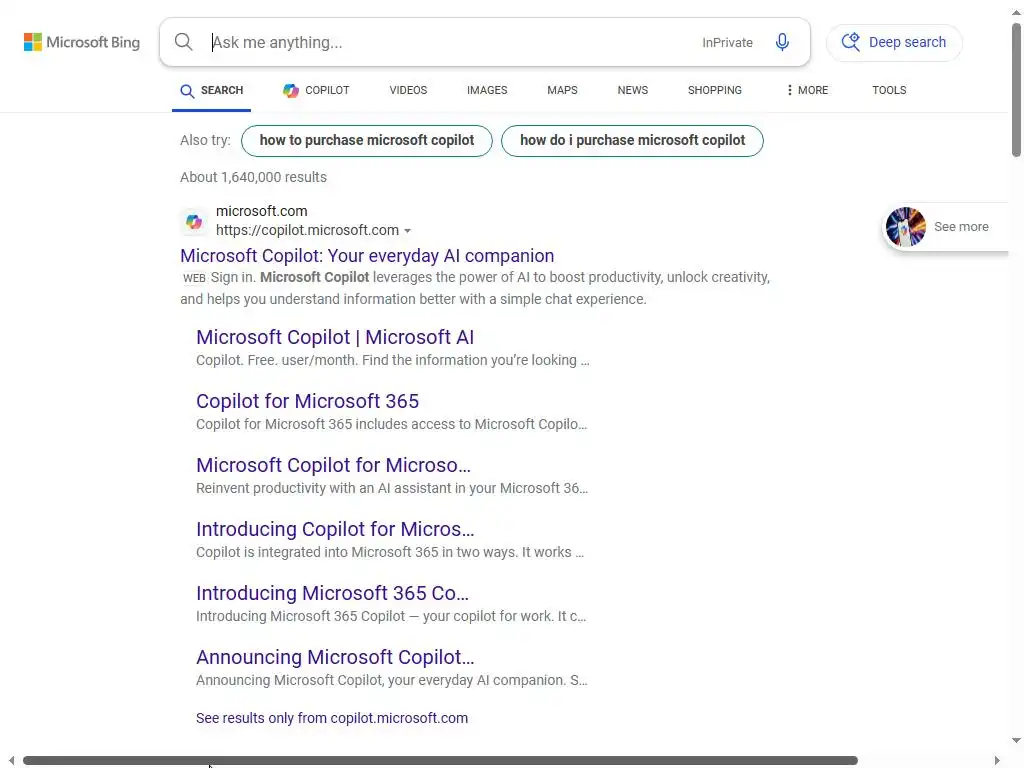This screenshot has width=1024, height=768.
Task: Click the Microsoft Bing logo
Action: 82,42
